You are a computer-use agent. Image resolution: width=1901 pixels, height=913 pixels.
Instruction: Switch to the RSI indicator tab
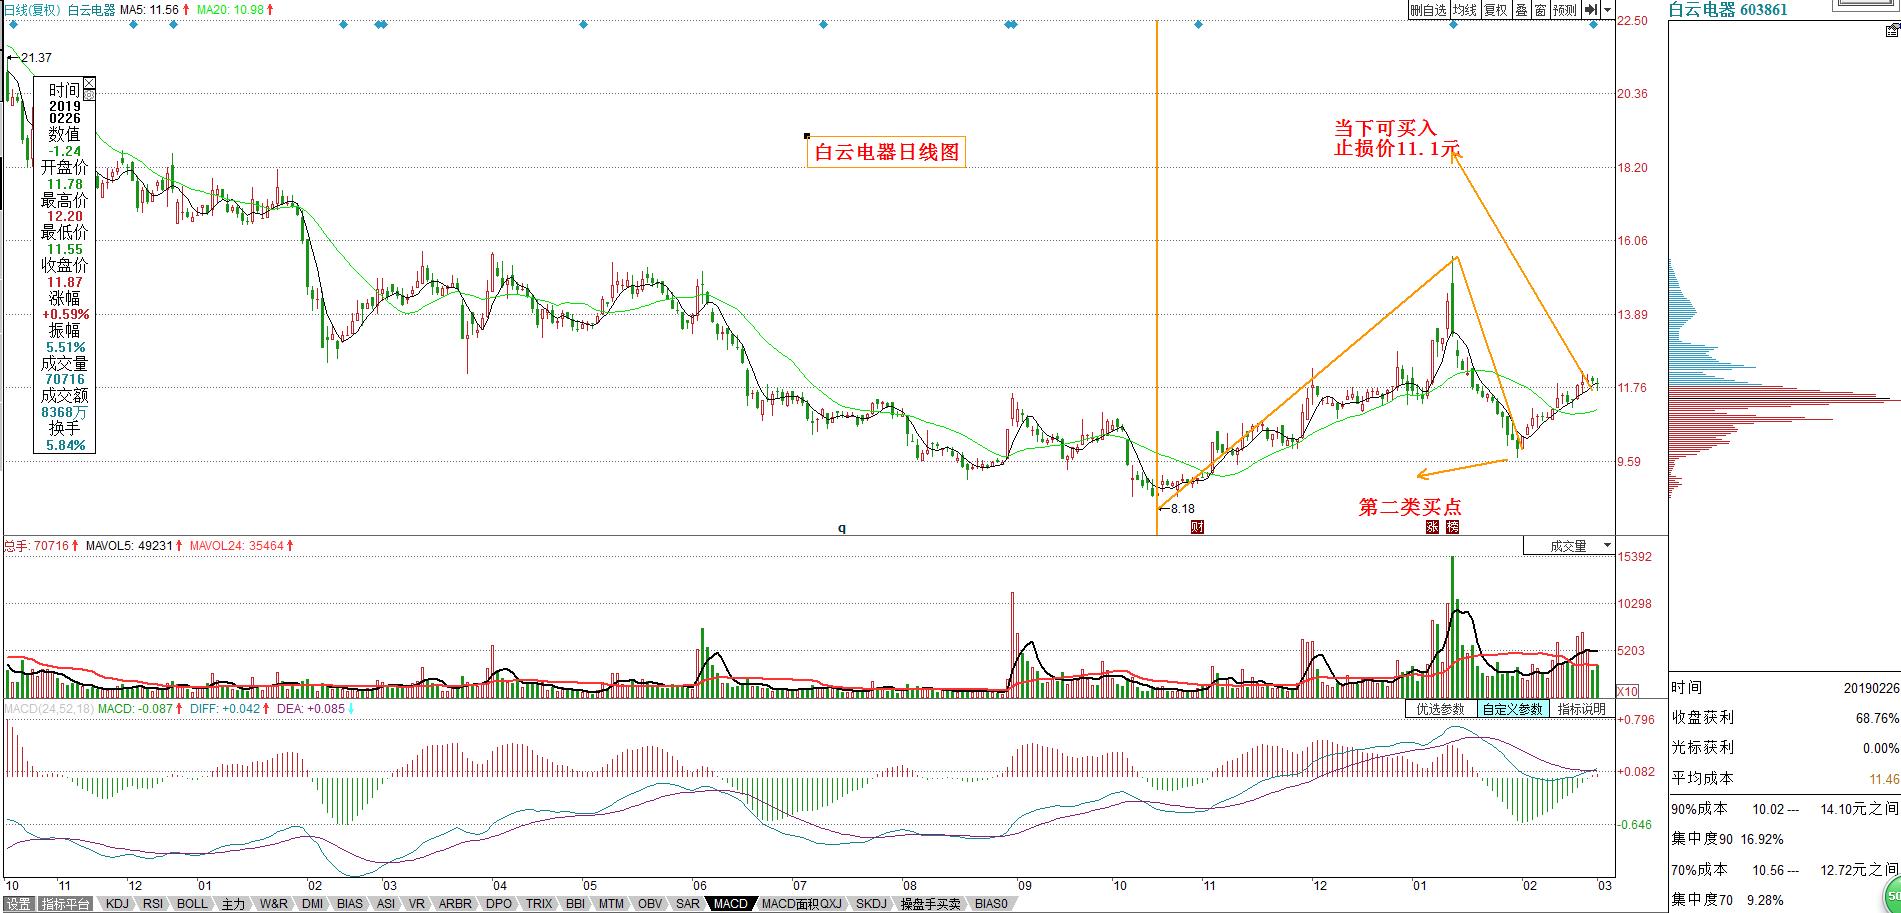coord(152,904)
